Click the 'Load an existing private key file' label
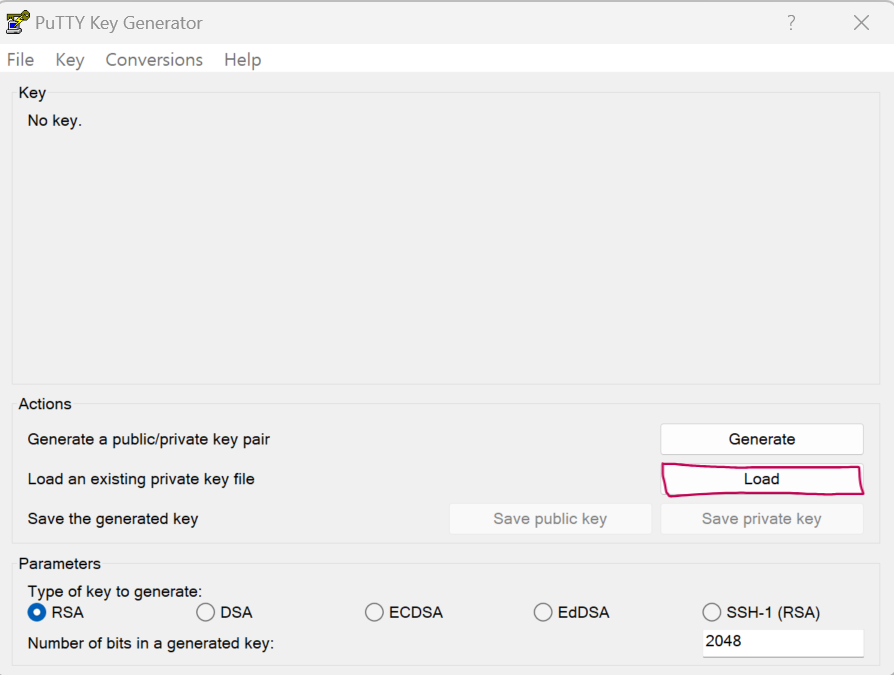The image size is (894, 675). click(x=141, y=479)
